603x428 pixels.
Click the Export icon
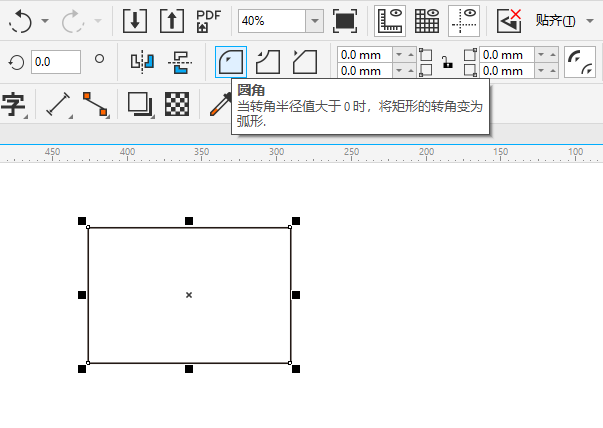(172, 20)
